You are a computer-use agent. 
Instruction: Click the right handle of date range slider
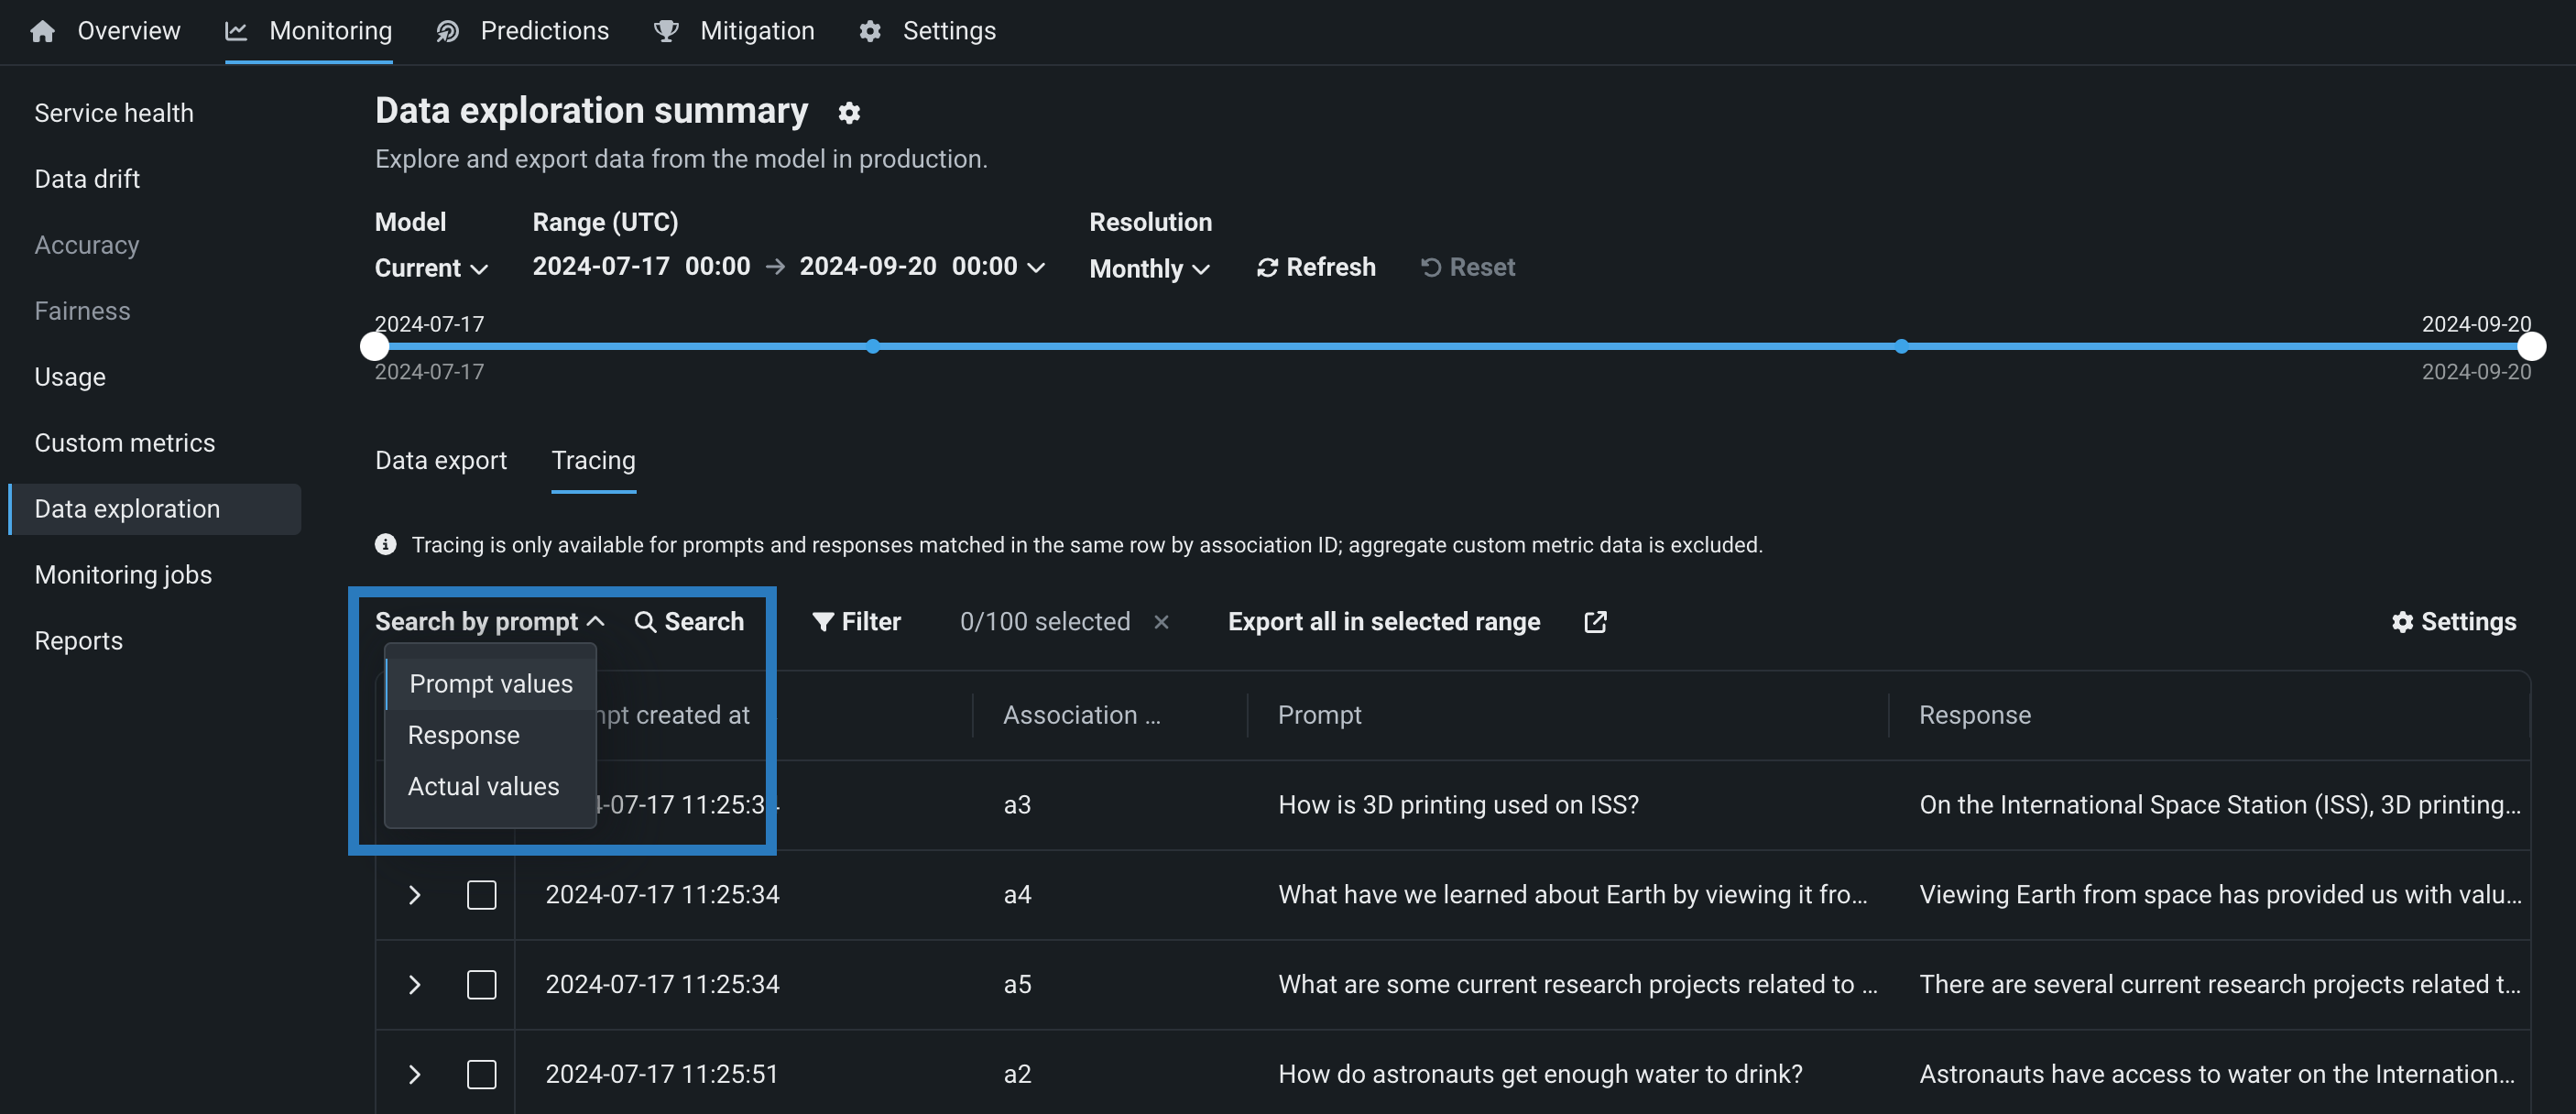(x=2530, y=347)
